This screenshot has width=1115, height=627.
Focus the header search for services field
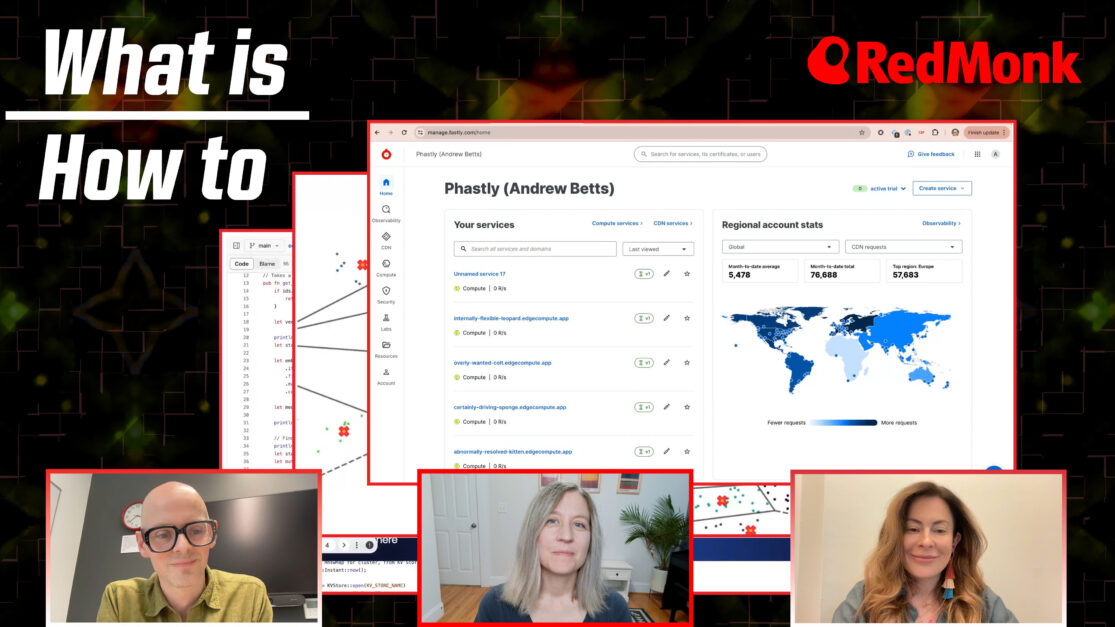tap(700, 154)
